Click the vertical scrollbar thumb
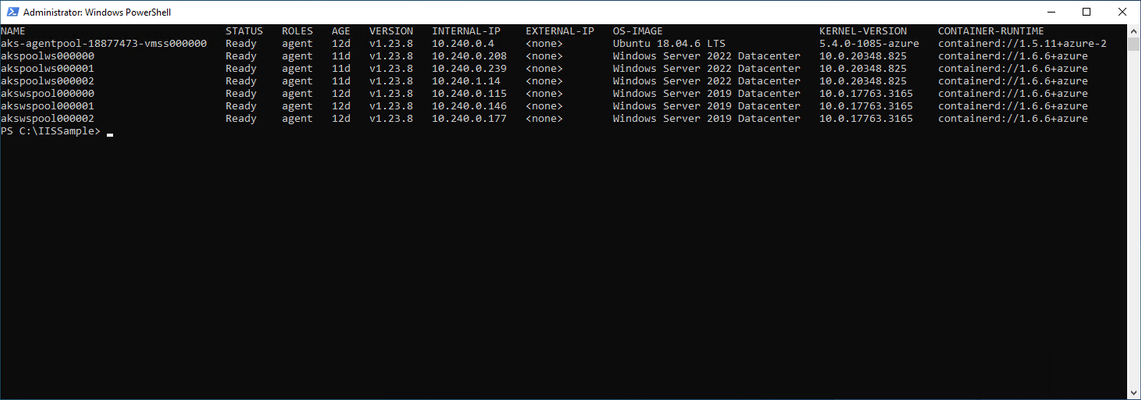The width and height of the screenshot is (1141, 400). pos(1134,45)
